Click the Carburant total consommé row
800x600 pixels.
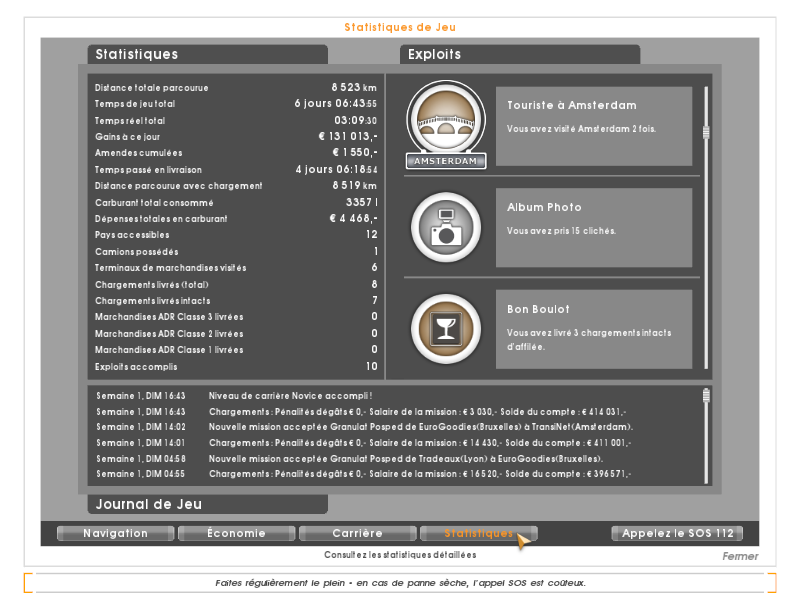click(x=236, y=203)
